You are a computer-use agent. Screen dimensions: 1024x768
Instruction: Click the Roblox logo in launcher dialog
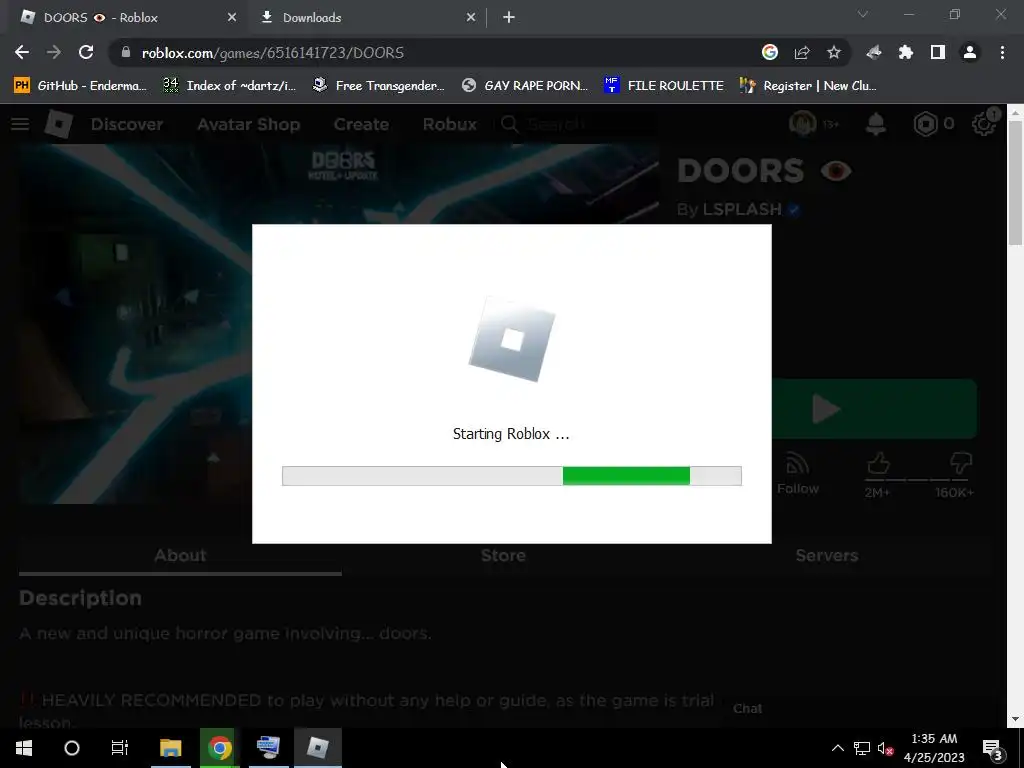tap(512, 340)
